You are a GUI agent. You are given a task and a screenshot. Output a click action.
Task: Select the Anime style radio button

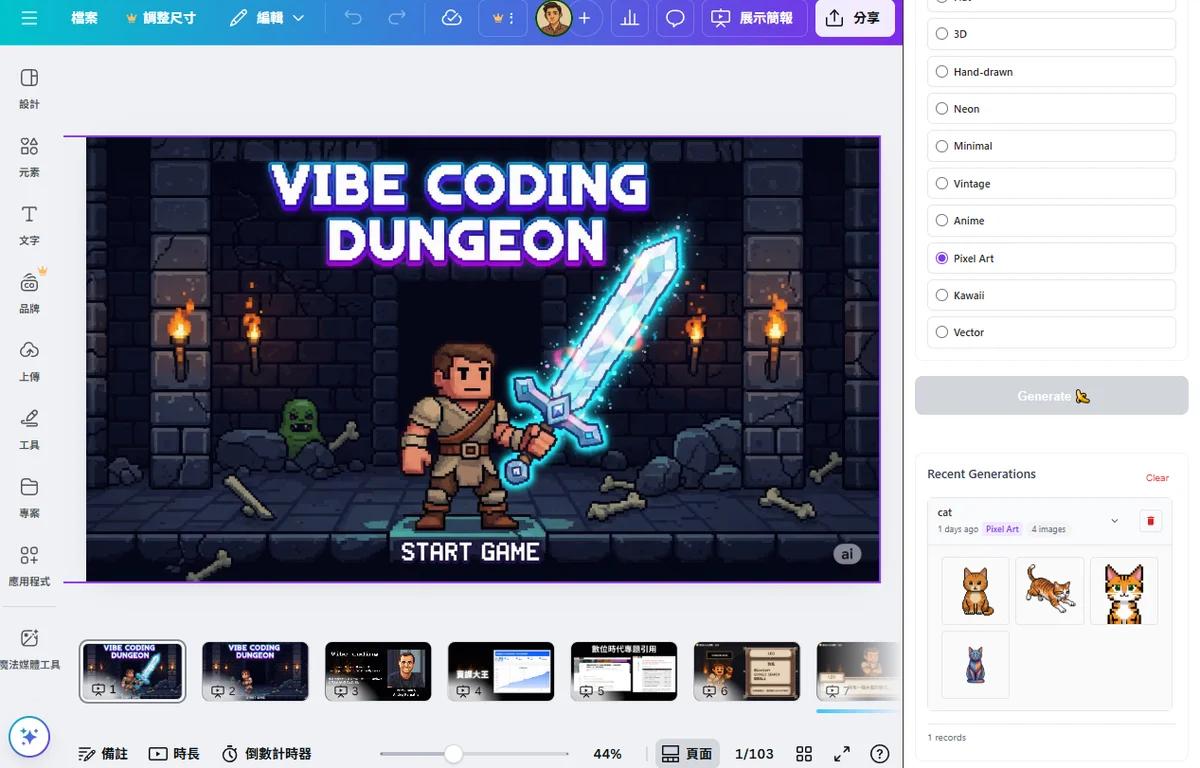(941, 220)
